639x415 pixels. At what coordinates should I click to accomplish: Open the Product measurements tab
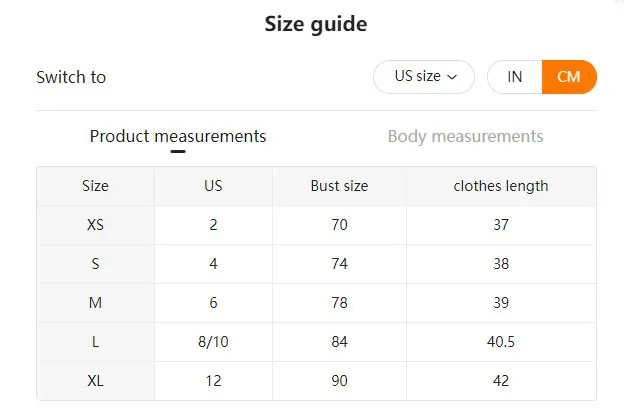pos(178,136)
